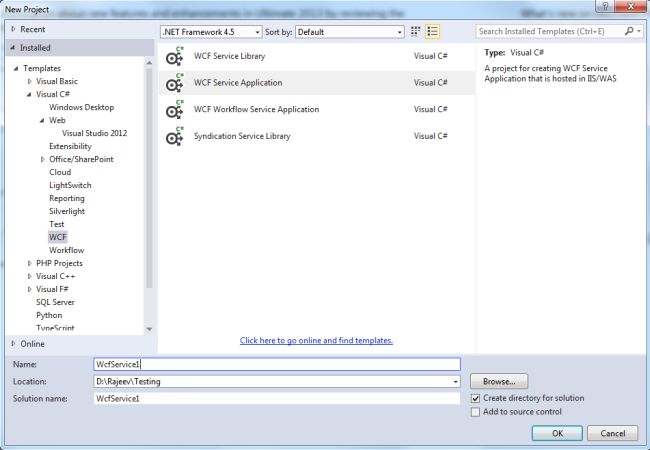This screenshot has width=650, height=450.
Task: Click the project Name input field
Action: point(277,364)
